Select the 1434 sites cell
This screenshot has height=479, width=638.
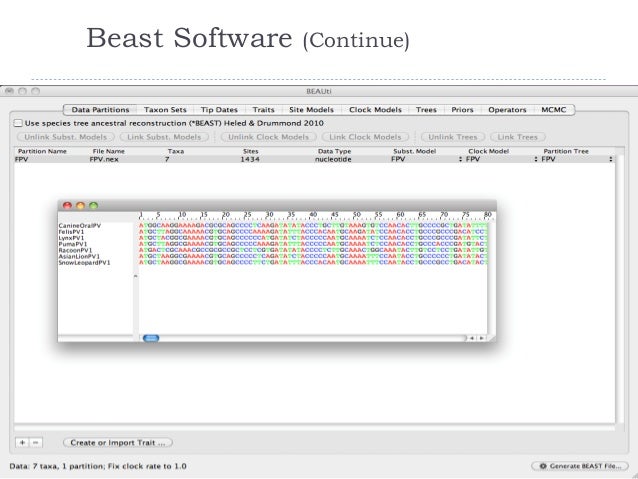pyautogui.click(x=250, y=159)
